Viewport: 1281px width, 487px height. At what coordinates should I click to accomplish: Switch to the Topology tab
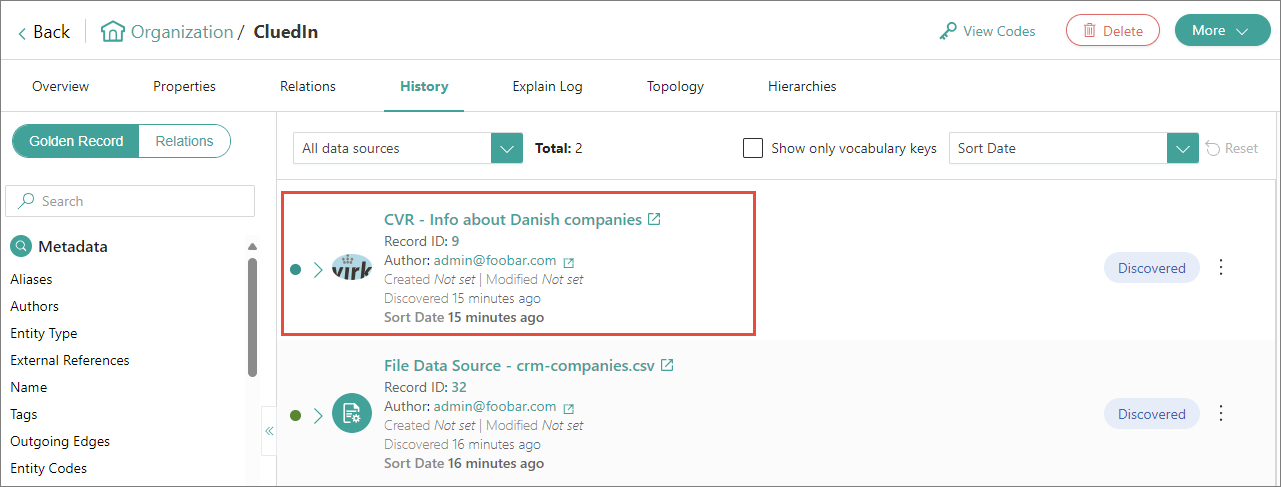pyautogui.click(x=675, y=86)
